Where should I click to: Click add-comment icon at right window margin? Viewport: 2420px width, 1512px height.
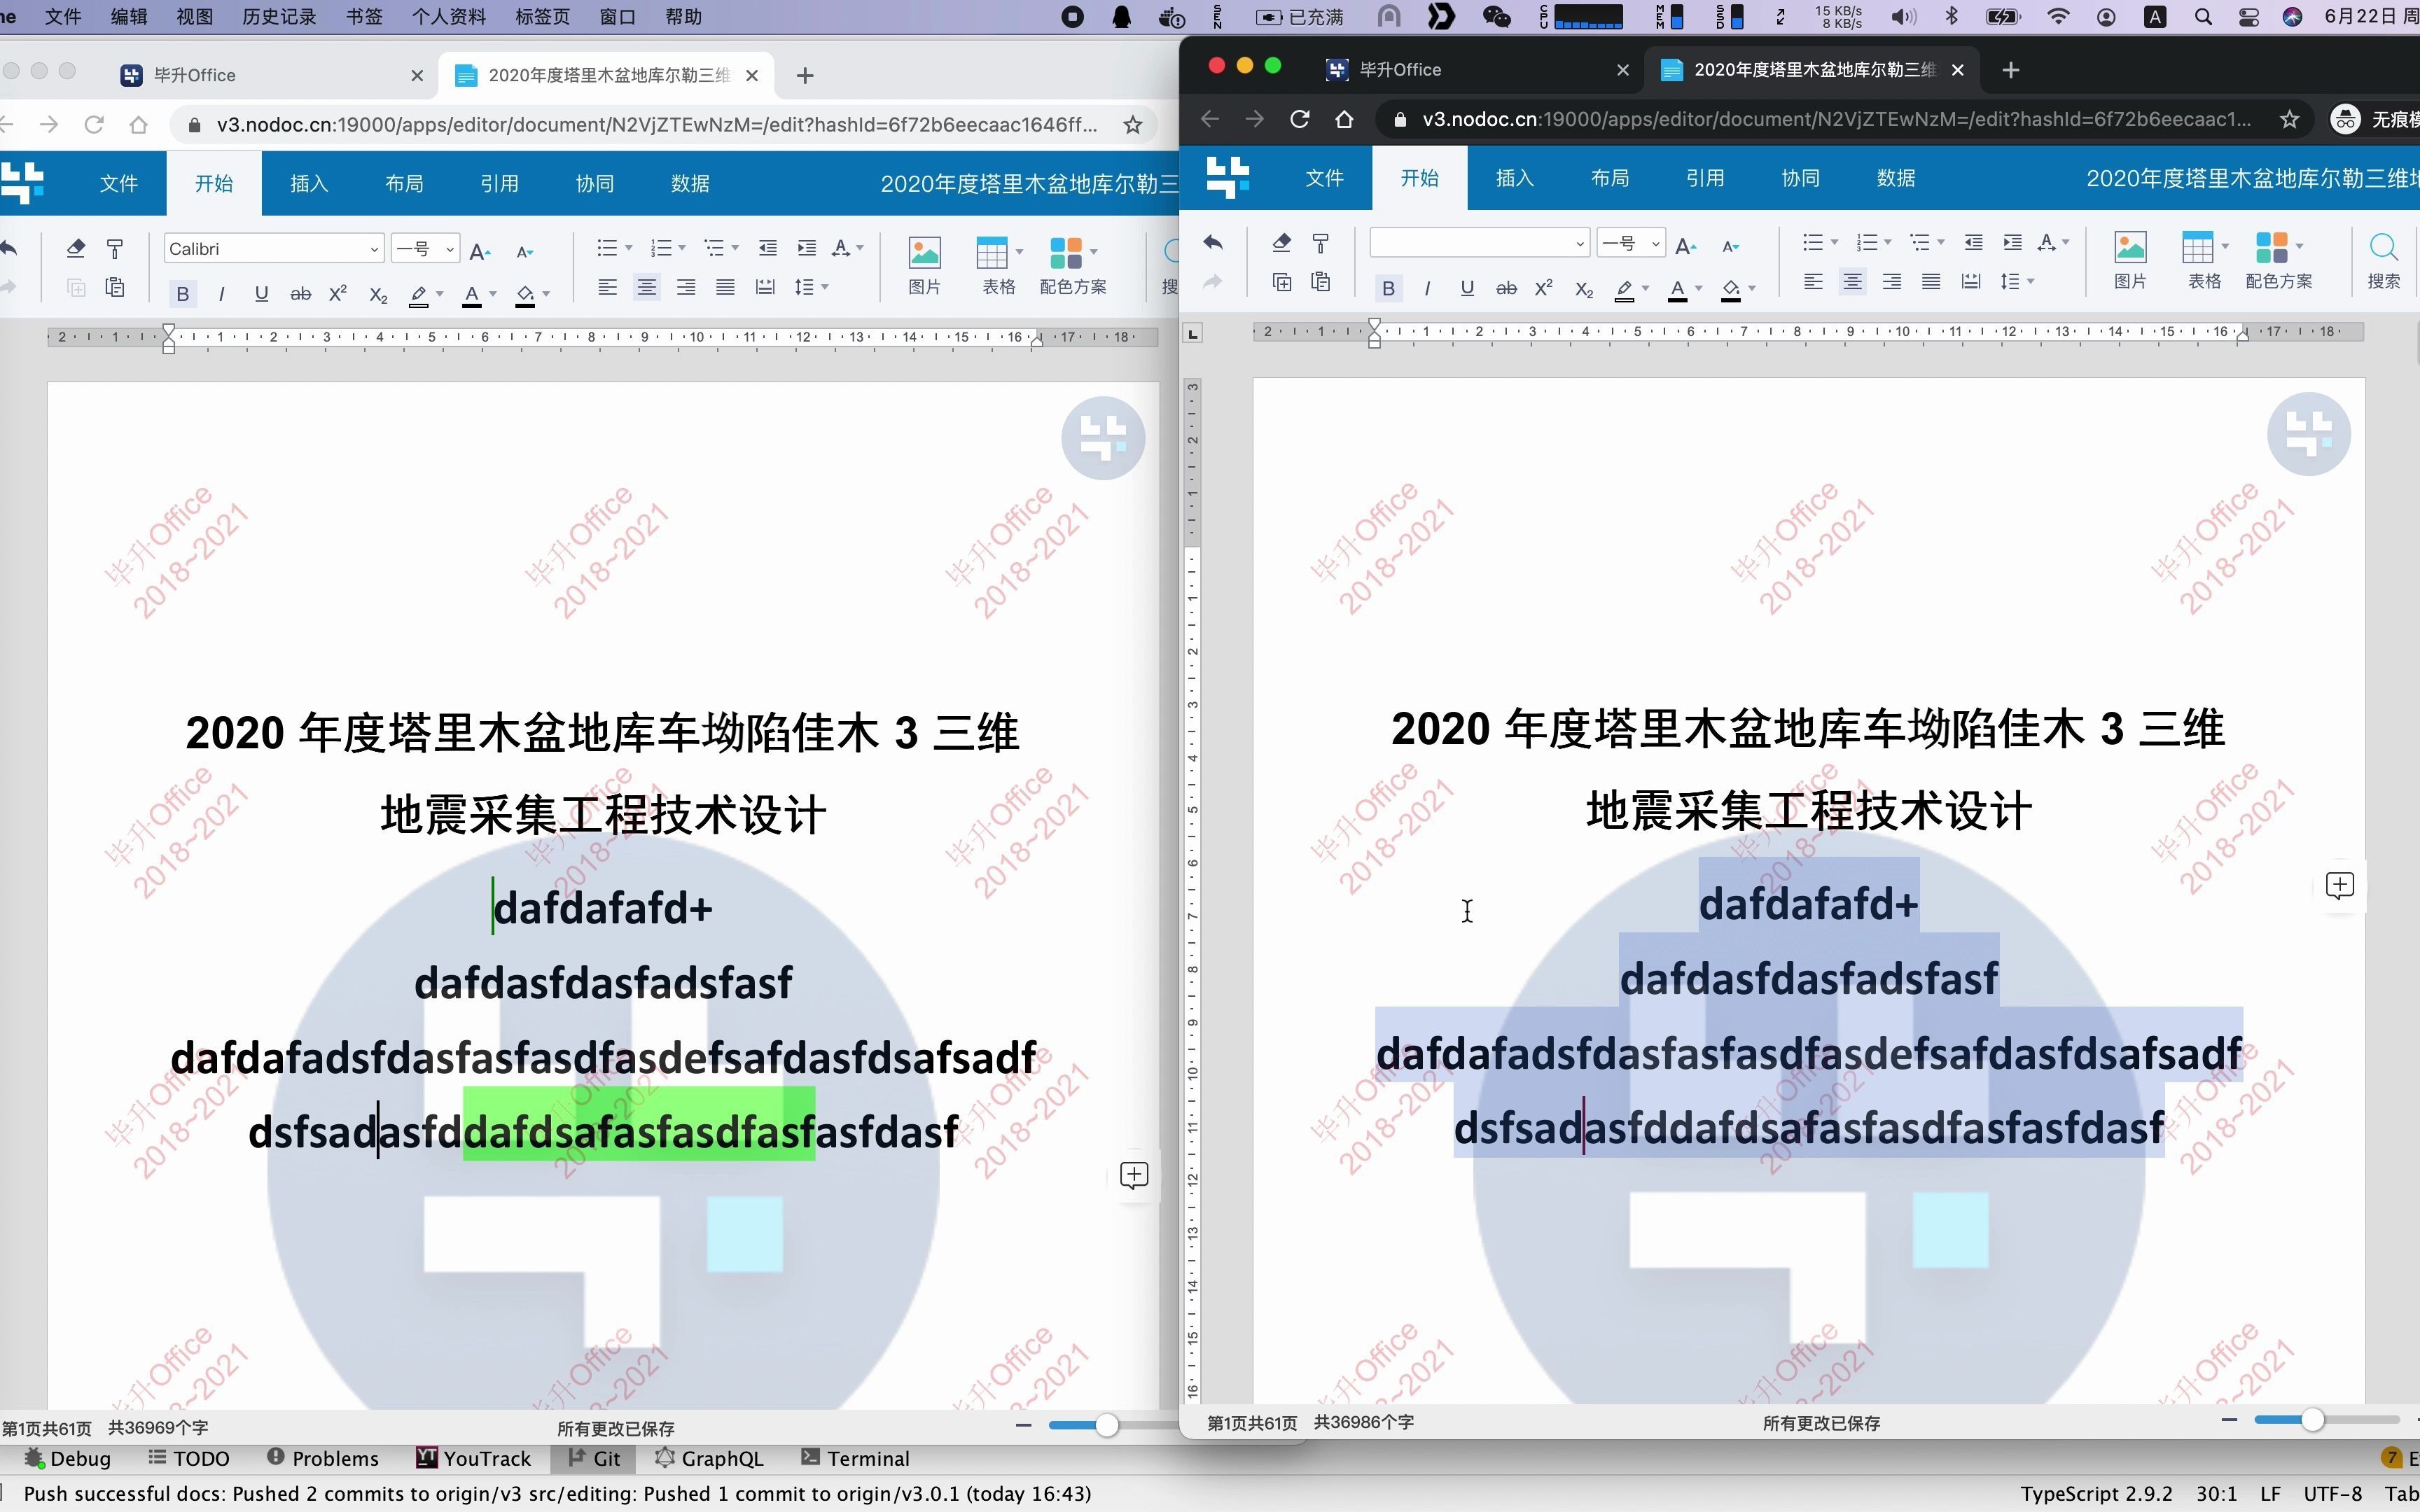(2339, 886)
